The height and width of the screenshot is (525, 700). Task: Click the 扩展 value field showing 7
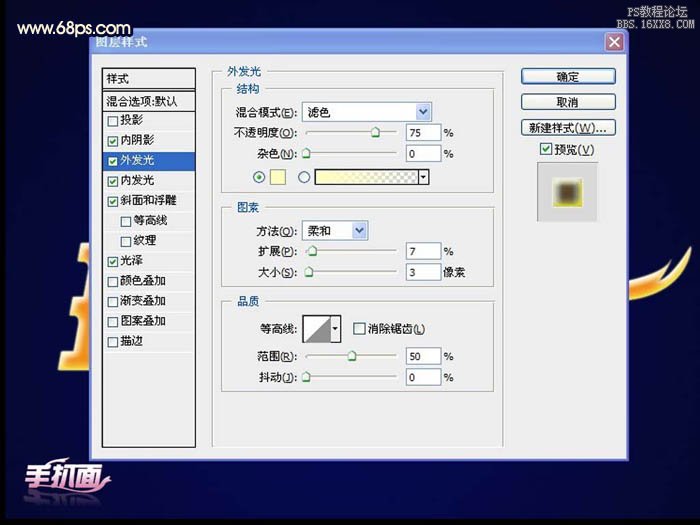point(423,251)
